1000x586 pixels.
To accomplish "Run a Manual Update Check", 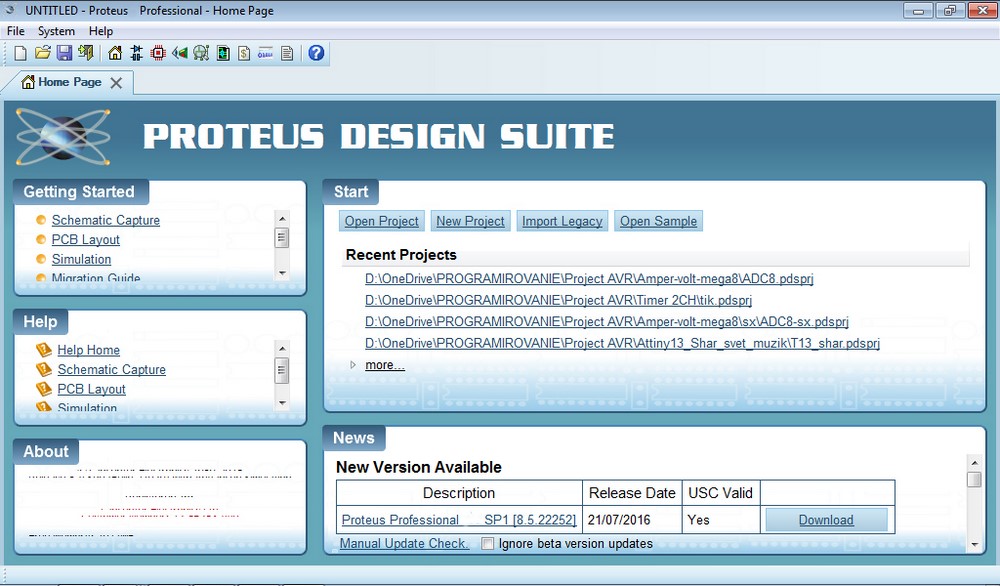I will click(x=404, y=543).
